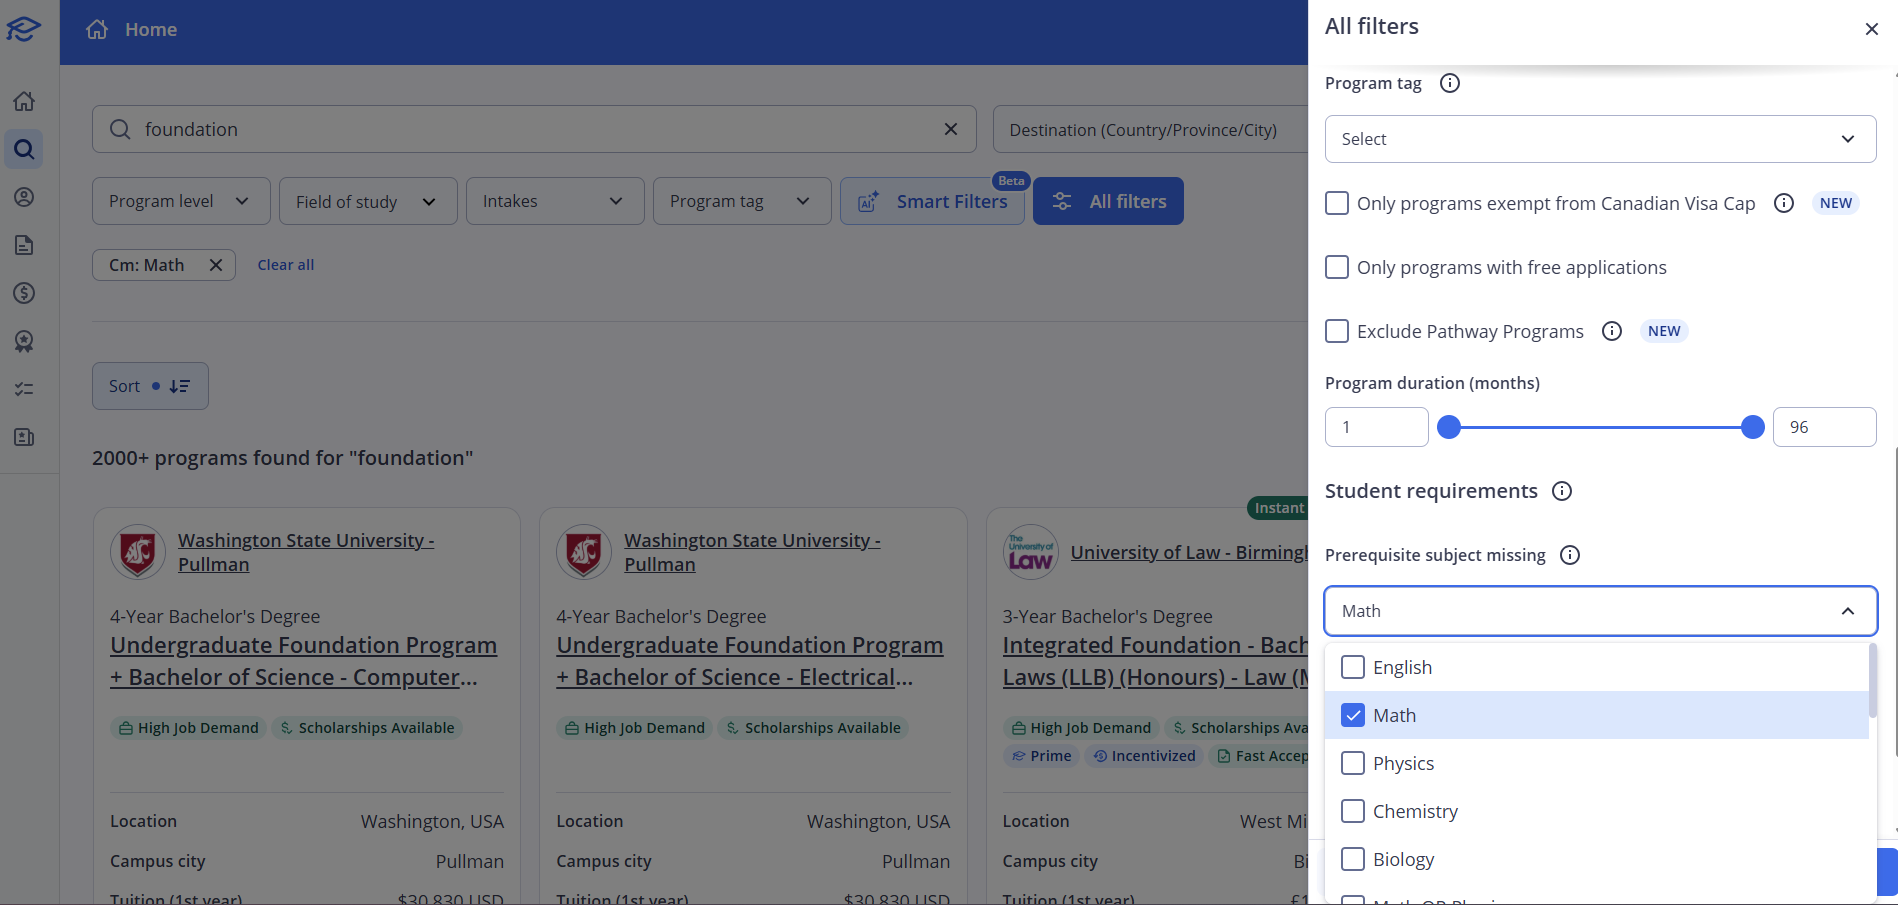Open the award badge icon in sidebar
The image size is (1898, 905).
pyautogui.click(x=24, y=341)
